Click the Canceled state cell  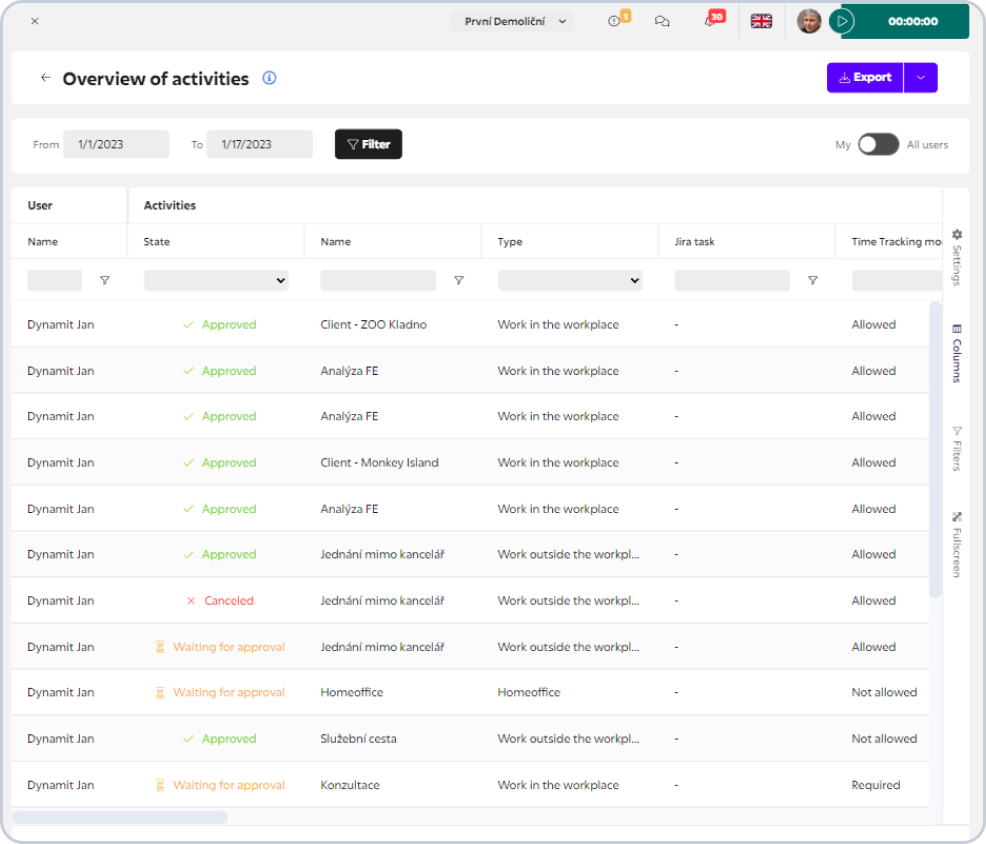click(x=220, y=601)
